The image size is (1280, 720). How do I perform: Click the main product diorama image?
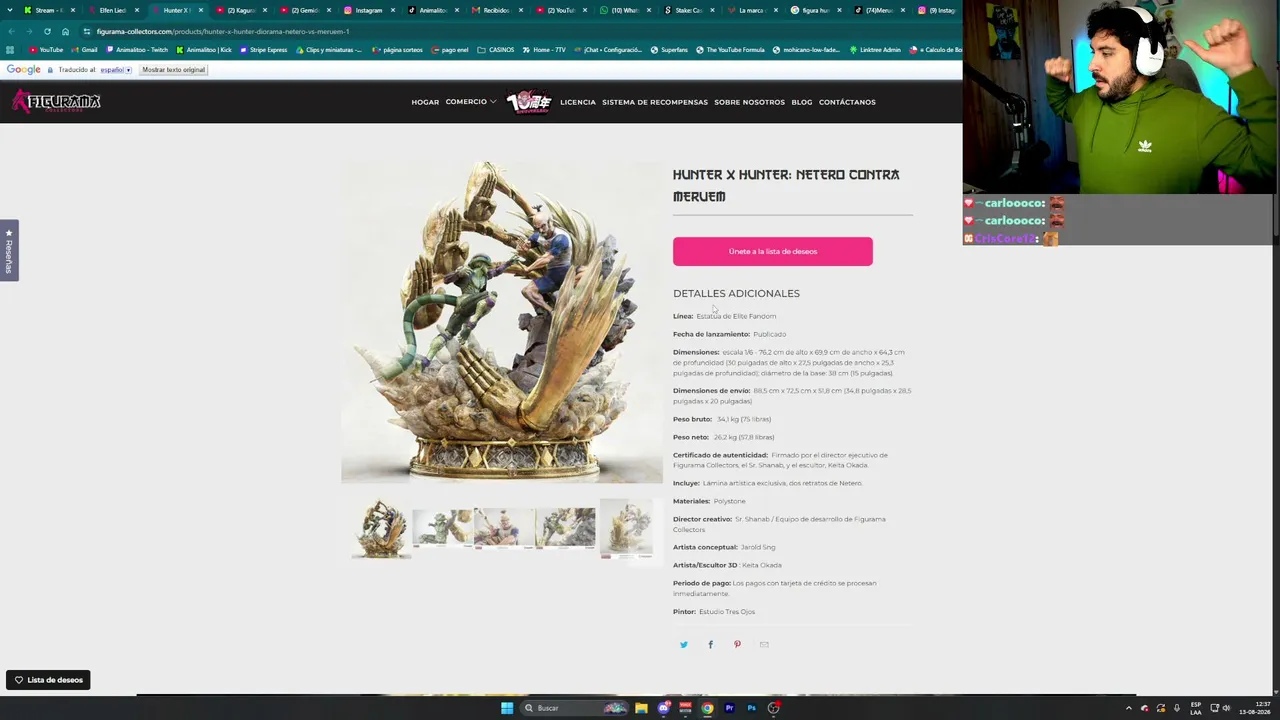pos(502,322)
